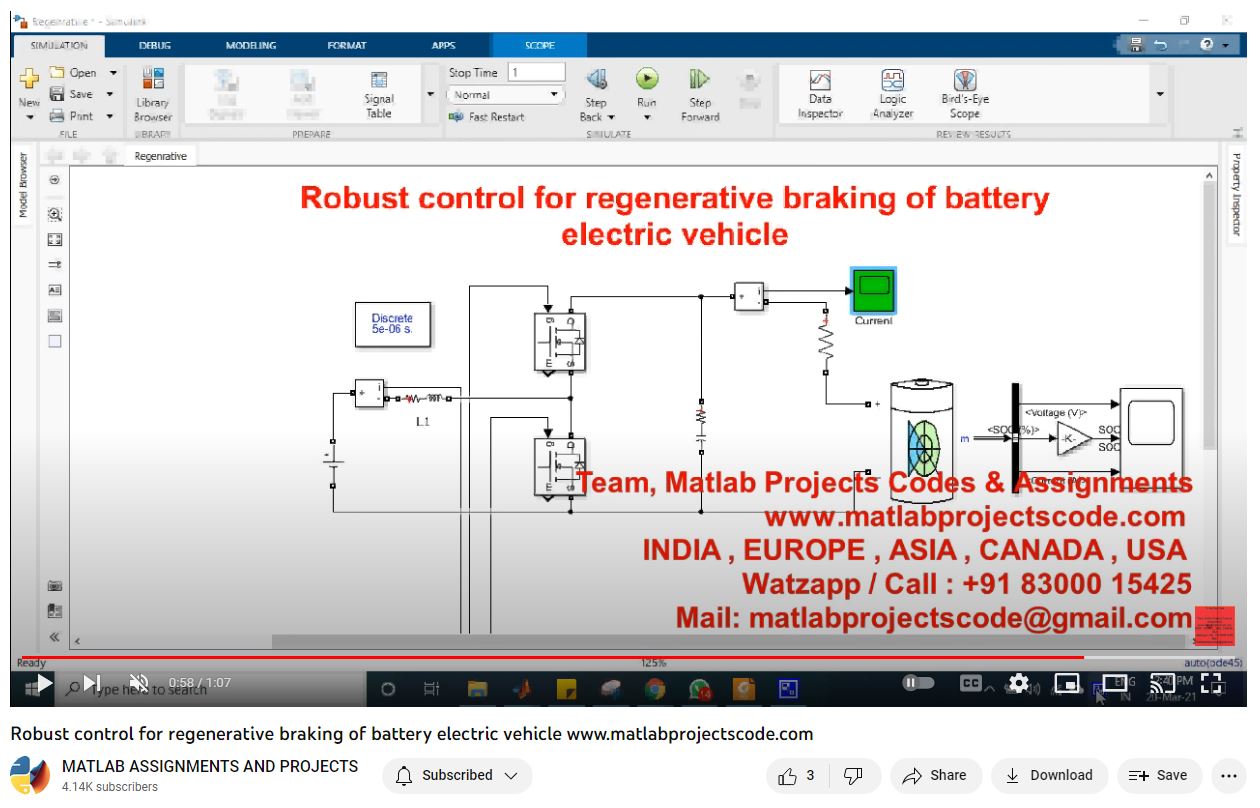Viewport: 1260px width, 808px height.
Task: Click the Regenrative model breadcrumb tab
Action: pos(161,156)
